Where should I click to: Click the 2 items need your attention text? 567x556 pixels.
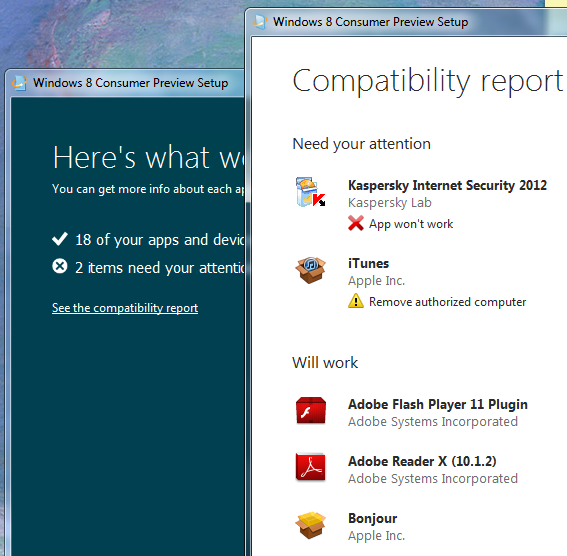(x=160, y=268)
